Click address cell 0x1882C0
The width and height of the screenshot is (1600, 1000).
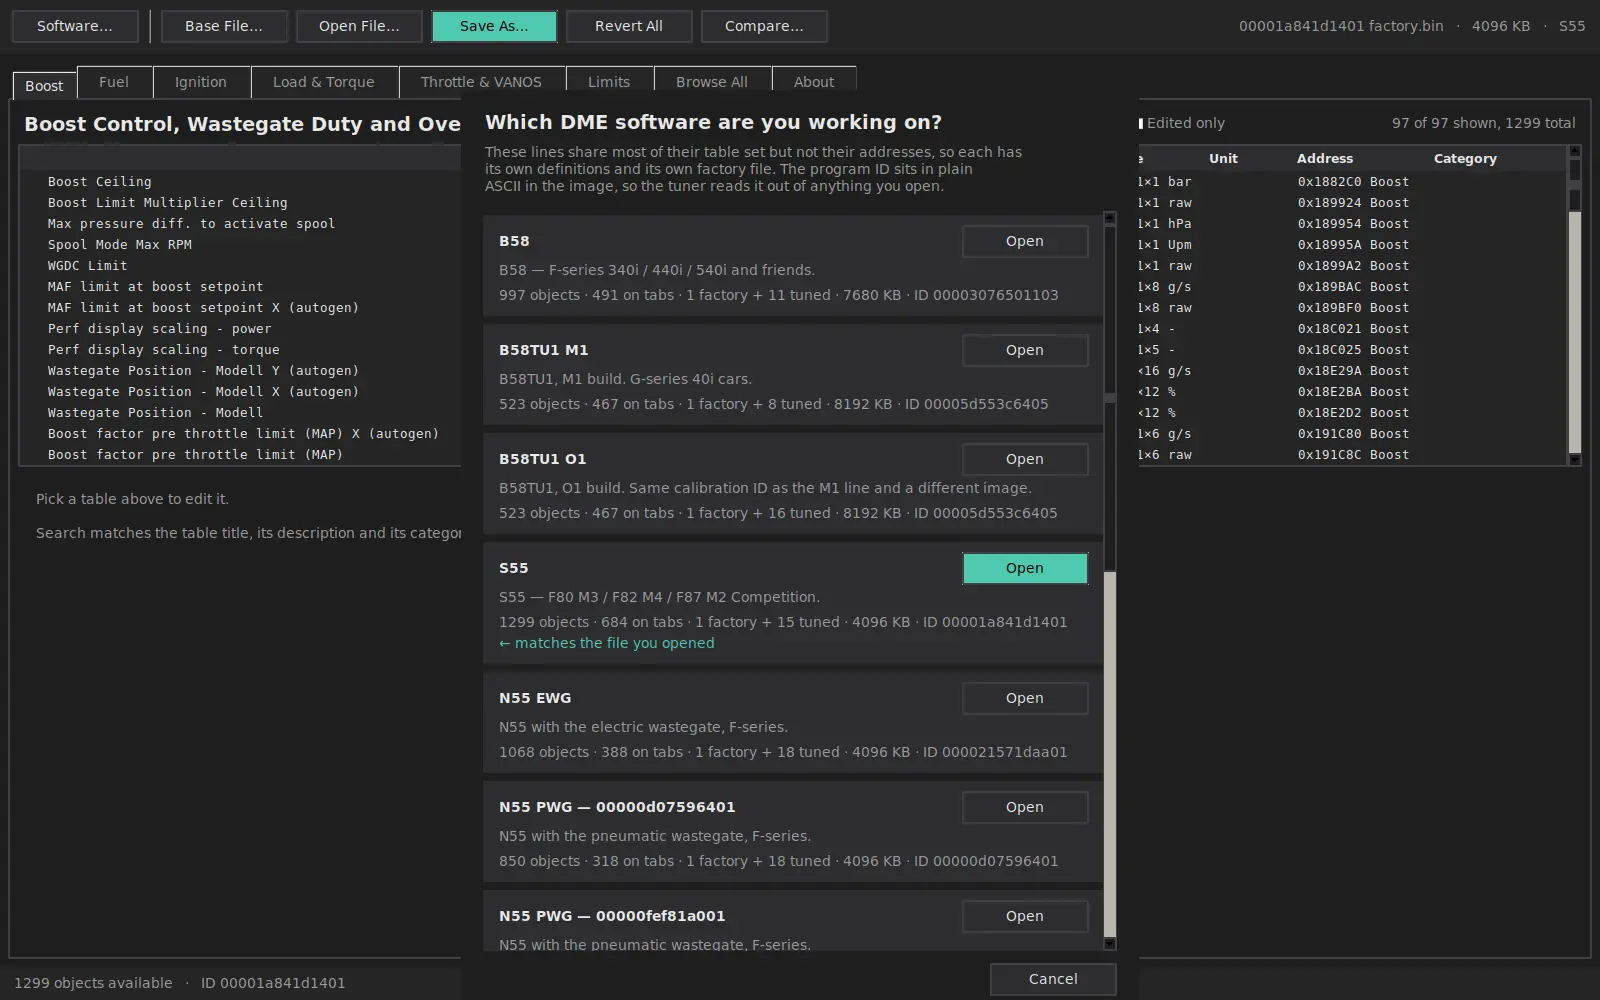1329,182
